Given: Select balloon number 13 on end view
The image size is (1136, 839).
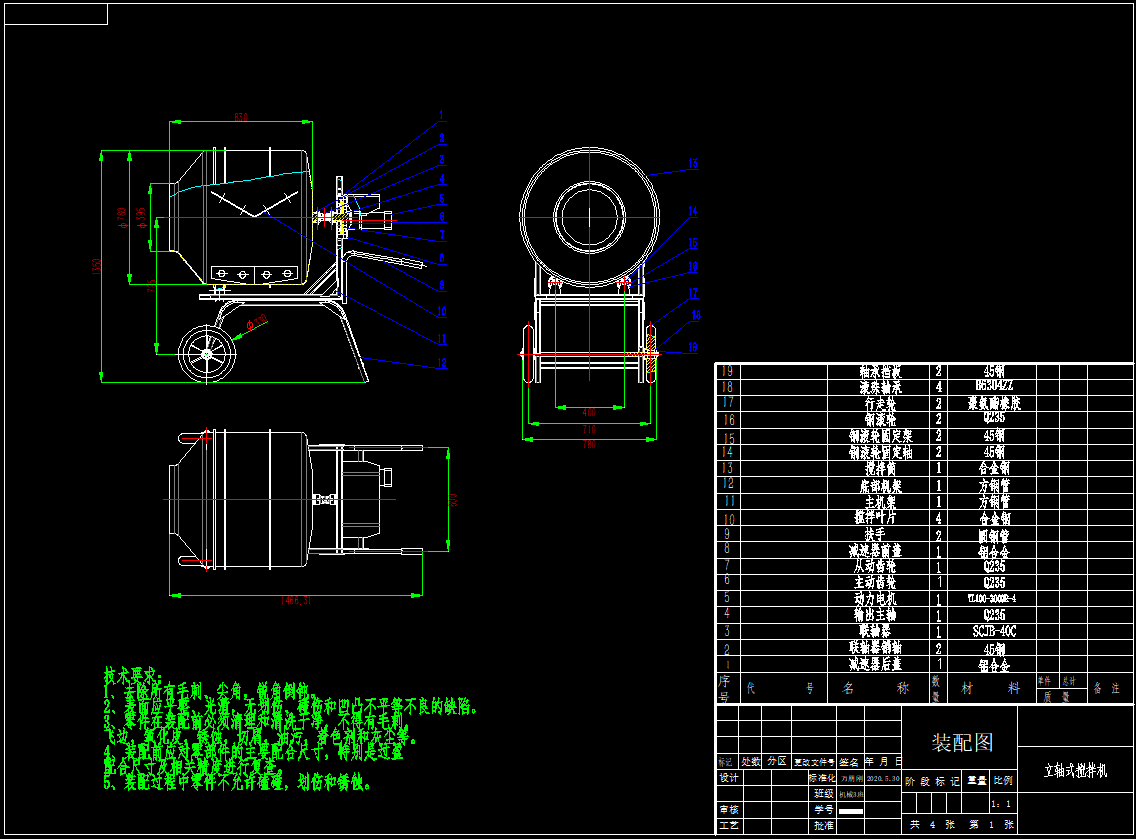Looking at the screenshot, I should coord(693,164).
